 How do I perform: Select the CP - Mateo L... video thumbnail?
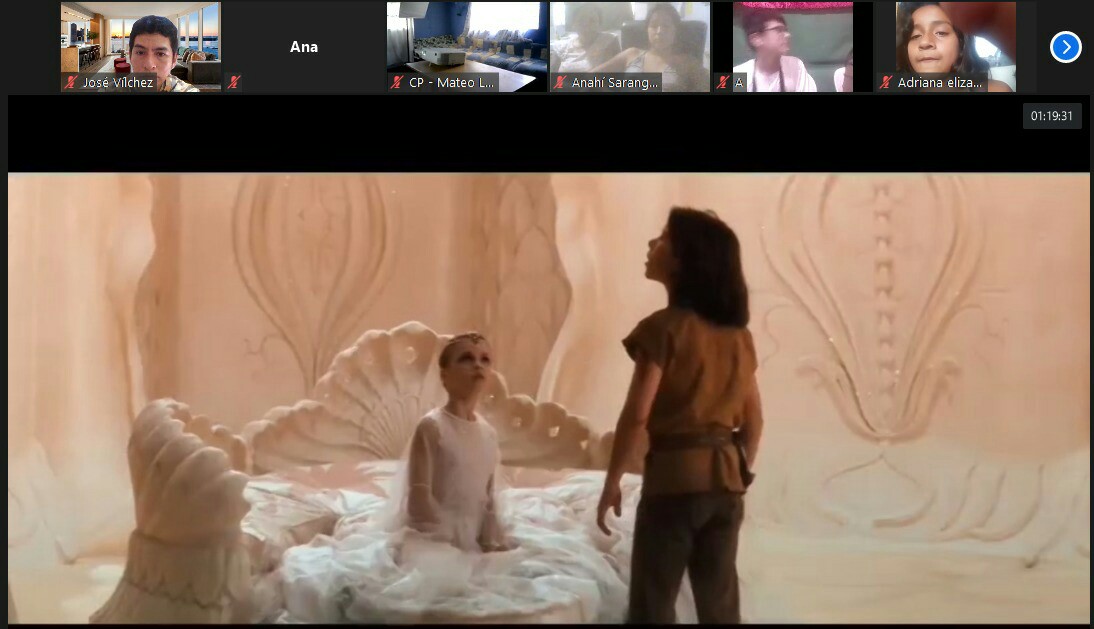(467, 47)
